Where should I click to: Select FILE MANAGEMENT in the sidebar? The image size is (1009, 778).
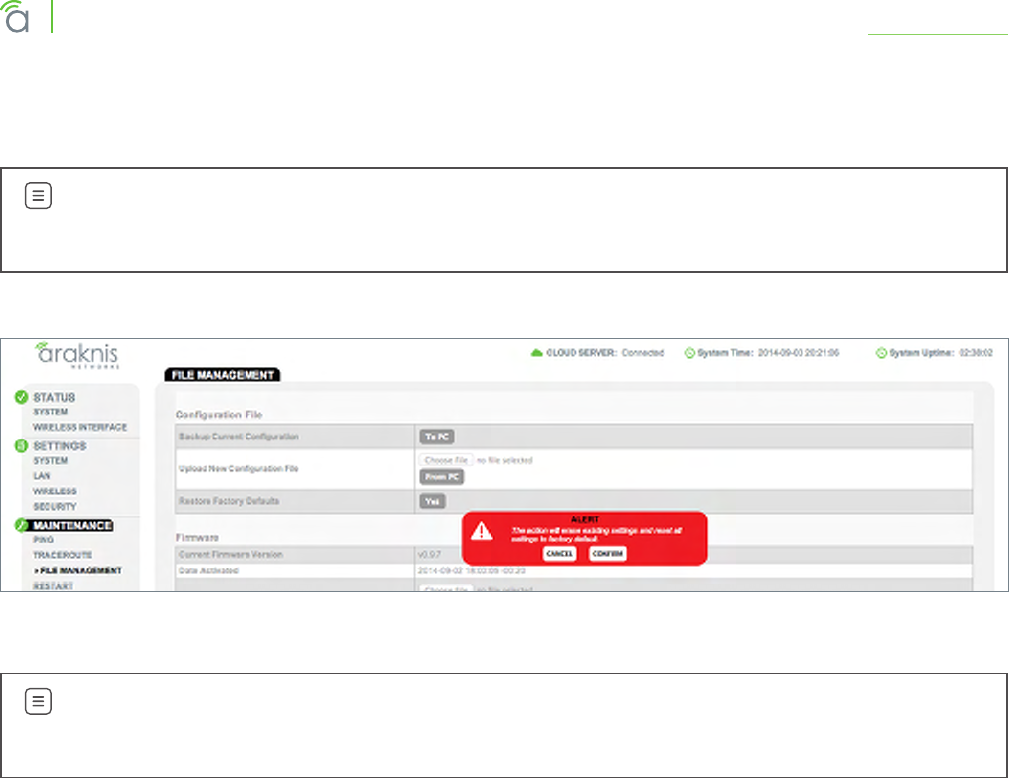[x=78, y=571]
